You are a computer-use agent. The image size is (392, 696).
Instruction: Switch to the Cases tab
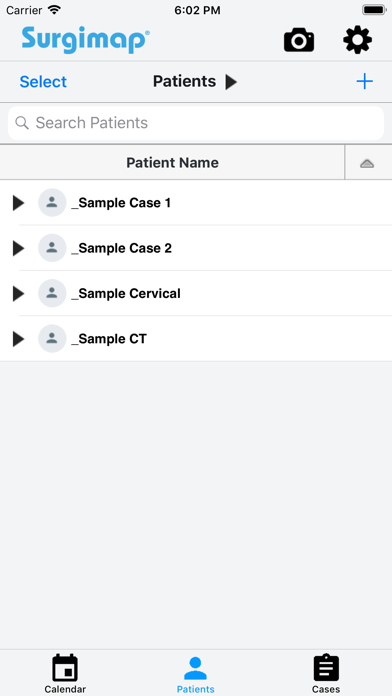tap(326, 673)
